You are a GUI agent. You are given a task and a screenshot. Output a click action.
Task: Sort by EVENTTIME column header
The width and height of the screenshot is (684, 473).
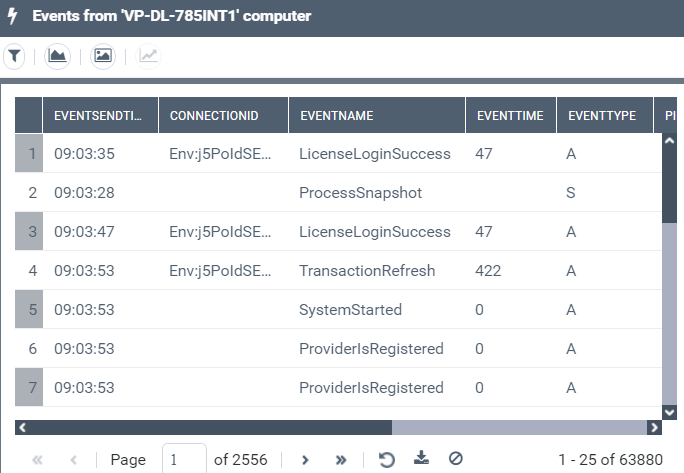click(x=510, y=116)
